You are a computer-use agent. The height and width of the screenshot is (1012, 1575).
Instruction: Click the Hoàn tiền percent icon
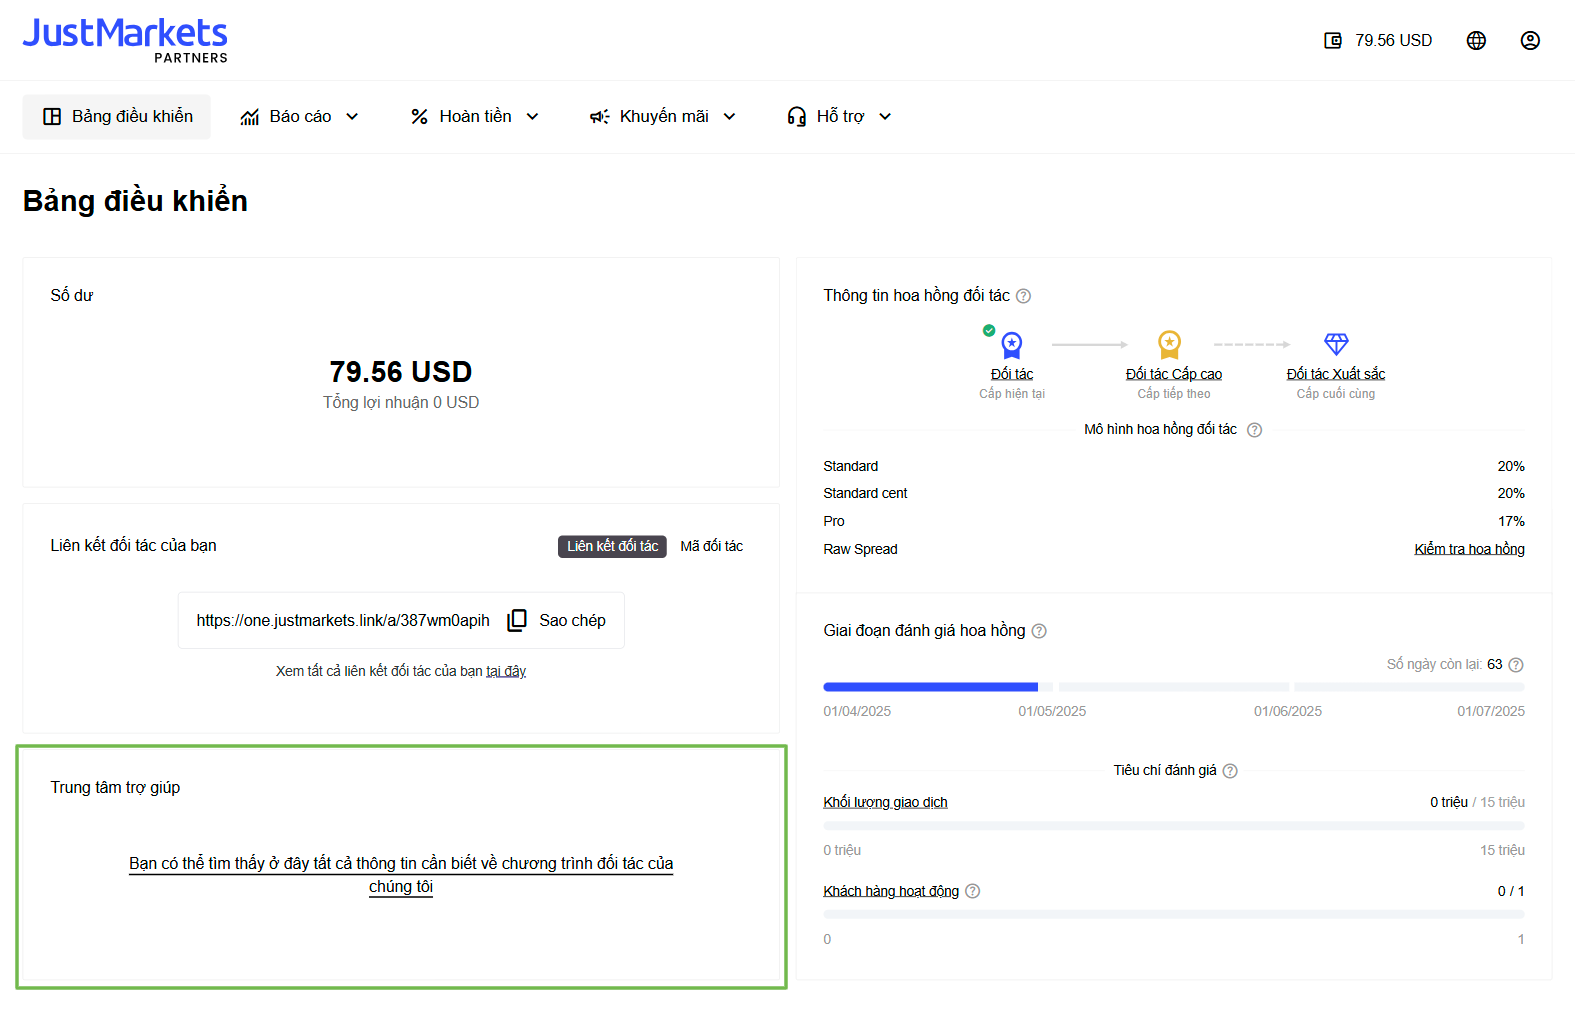pos(420,117)
